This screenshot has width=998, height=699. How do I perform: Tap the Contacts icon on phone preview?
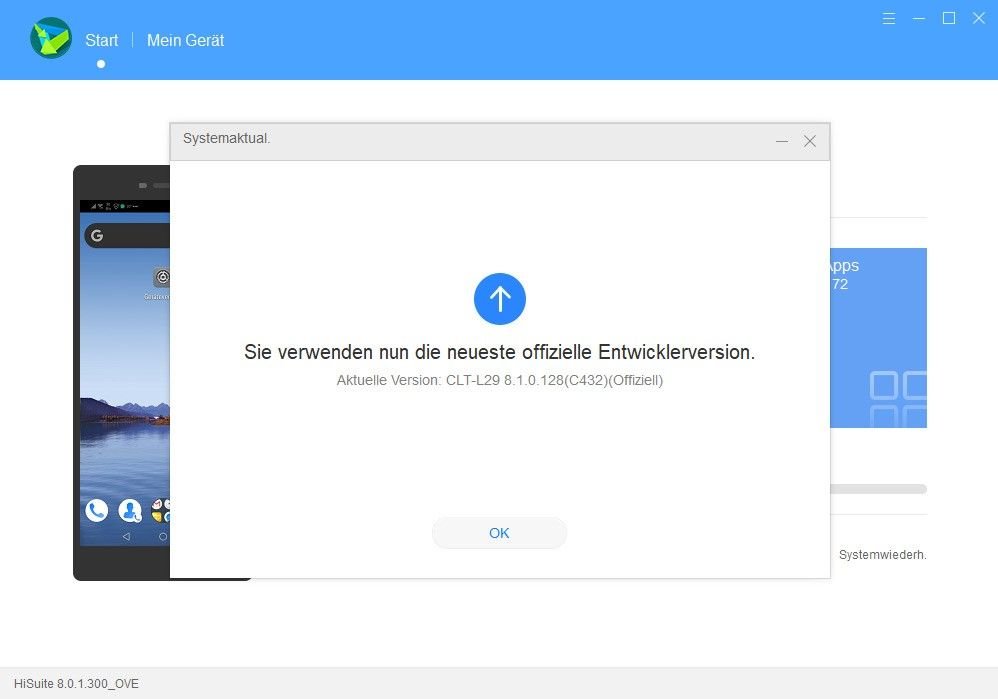pyautogui.click(x=129, y=511)
